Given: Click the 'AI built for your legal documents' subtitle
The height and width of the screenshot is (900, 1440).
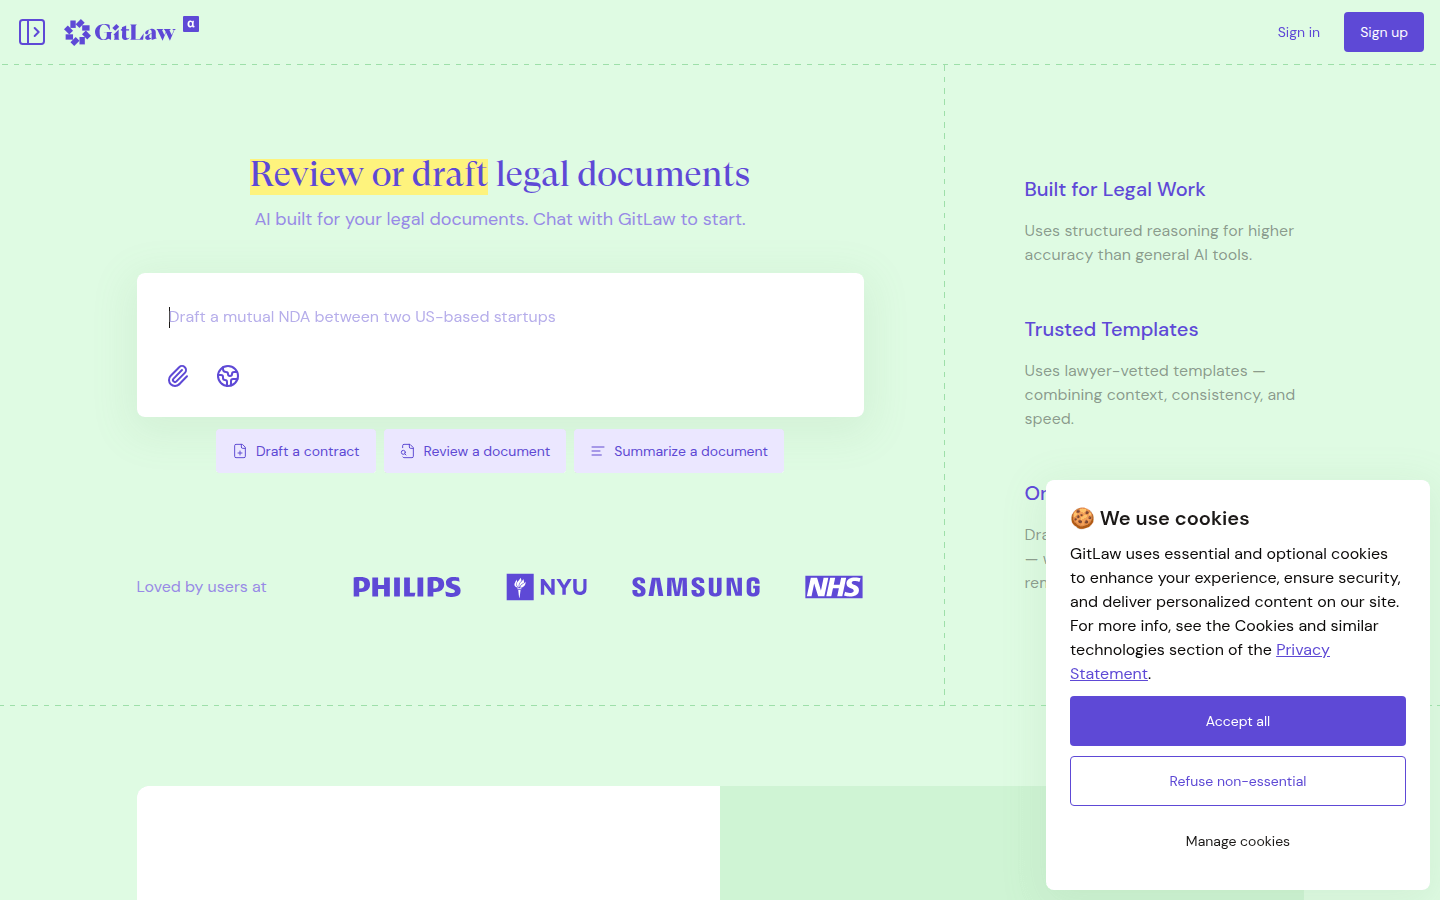Looking at the screenshot, I should click(x=500, y=219).
